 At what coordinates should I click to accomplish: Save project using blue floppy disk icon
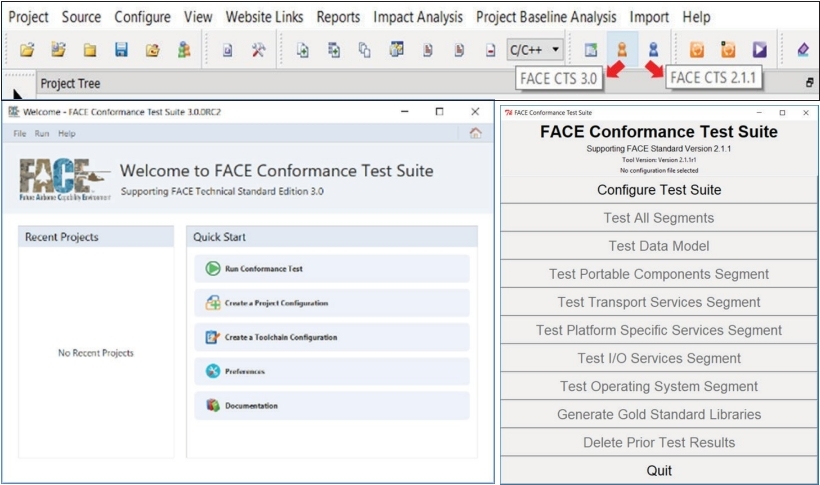pos(121,50)
